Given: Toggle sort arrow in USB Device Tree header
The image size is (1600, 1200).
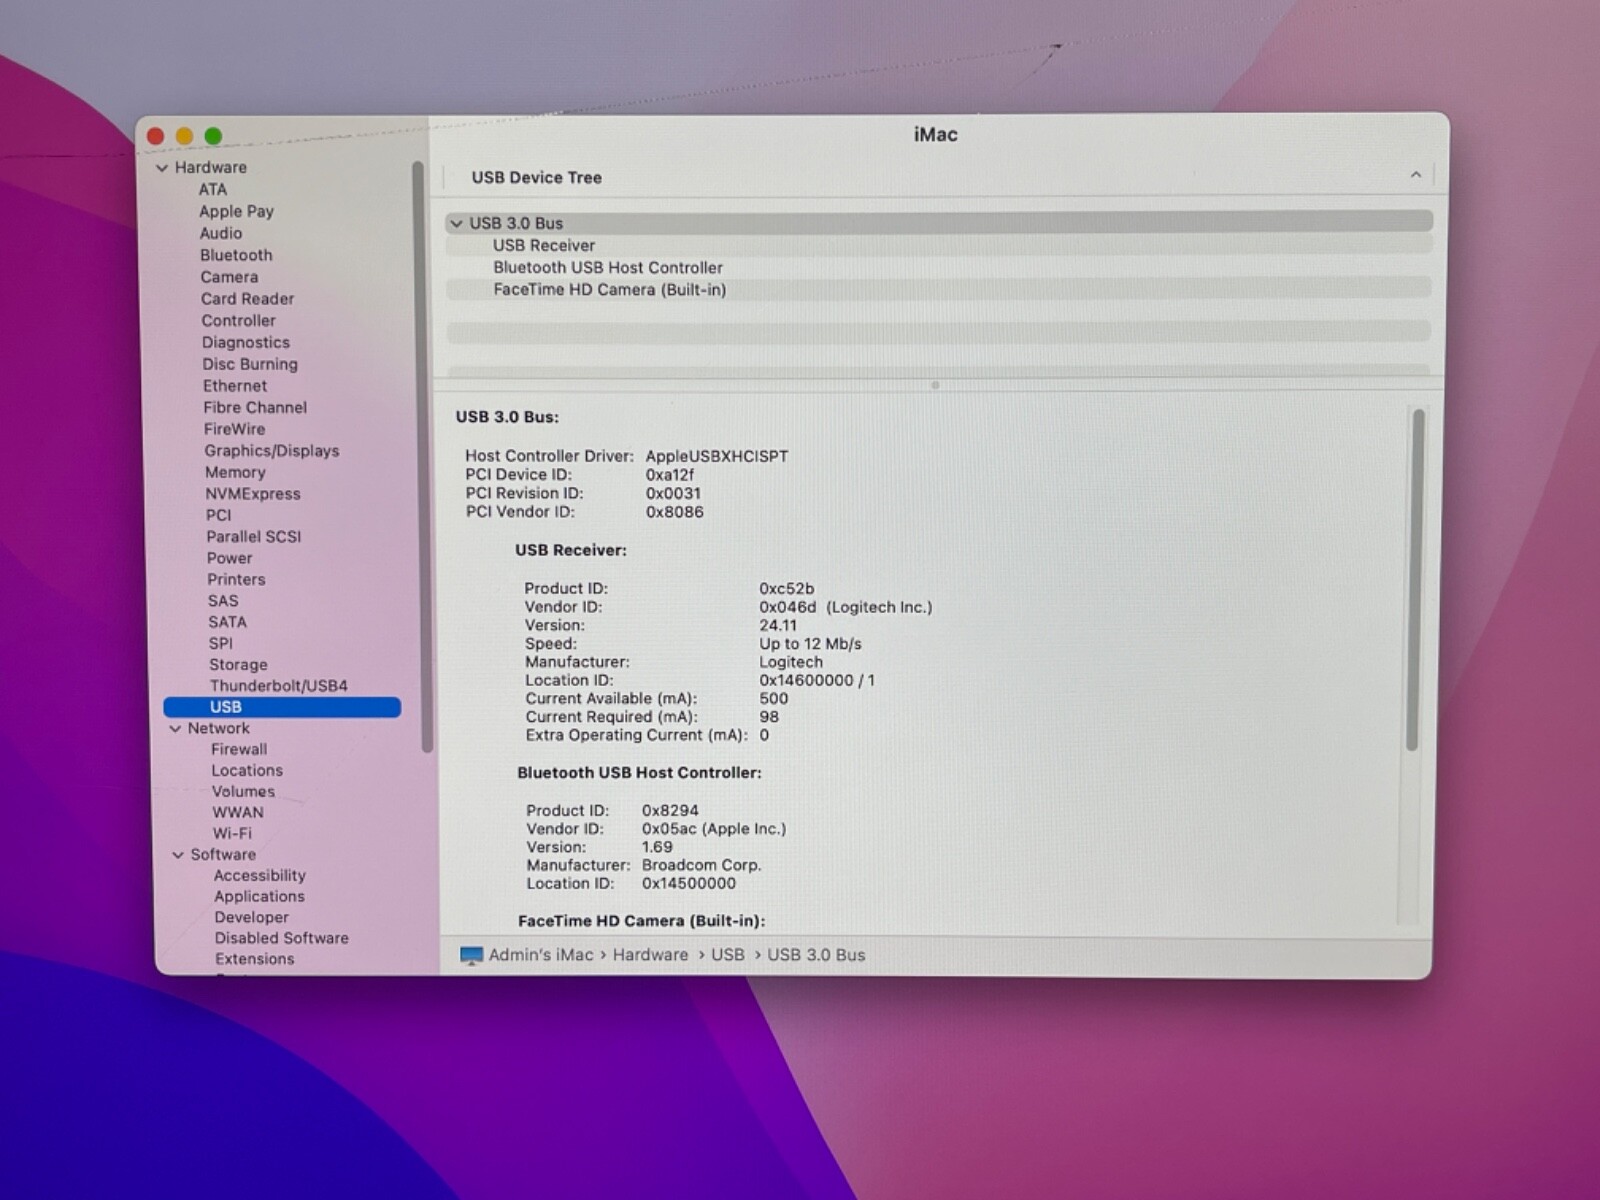Looking at the screenshot, I should 1416,175.
